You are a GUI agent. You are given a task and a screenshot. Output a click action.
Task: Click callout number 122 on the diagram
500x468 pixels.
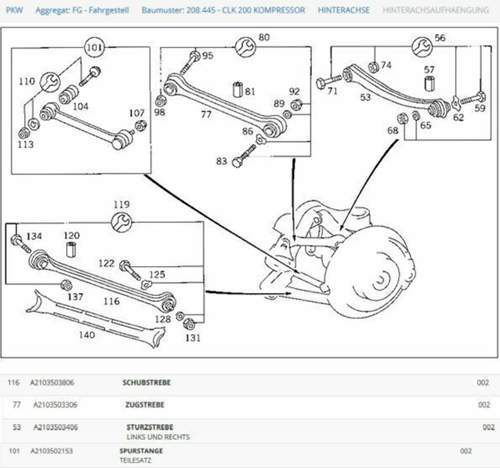coord(106,263)
